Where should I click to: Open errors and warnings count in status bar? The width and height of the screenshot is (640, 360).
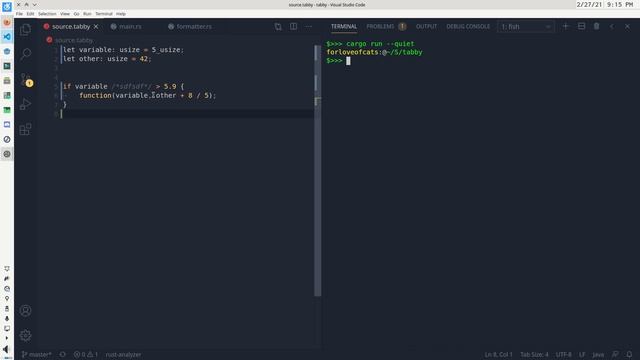[x=86, y=355]
